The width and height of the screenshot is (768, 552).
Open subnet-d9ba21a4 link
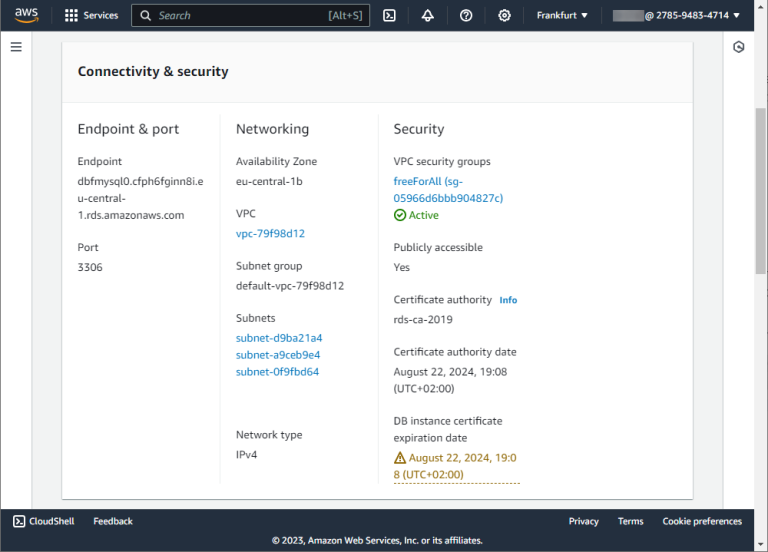coord(279,338)
